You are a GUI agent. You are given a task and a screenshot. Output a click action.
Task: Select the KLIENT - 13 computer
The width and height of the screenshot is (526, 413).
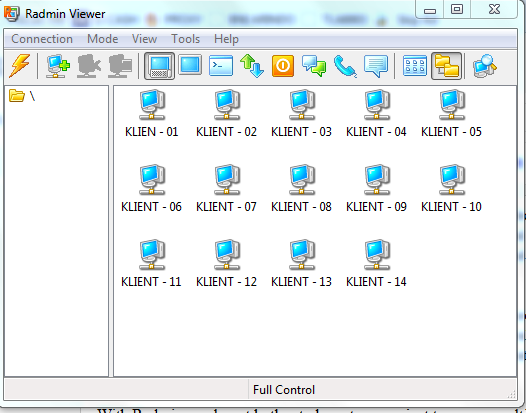pyautogui.click(x=301, y=264)
